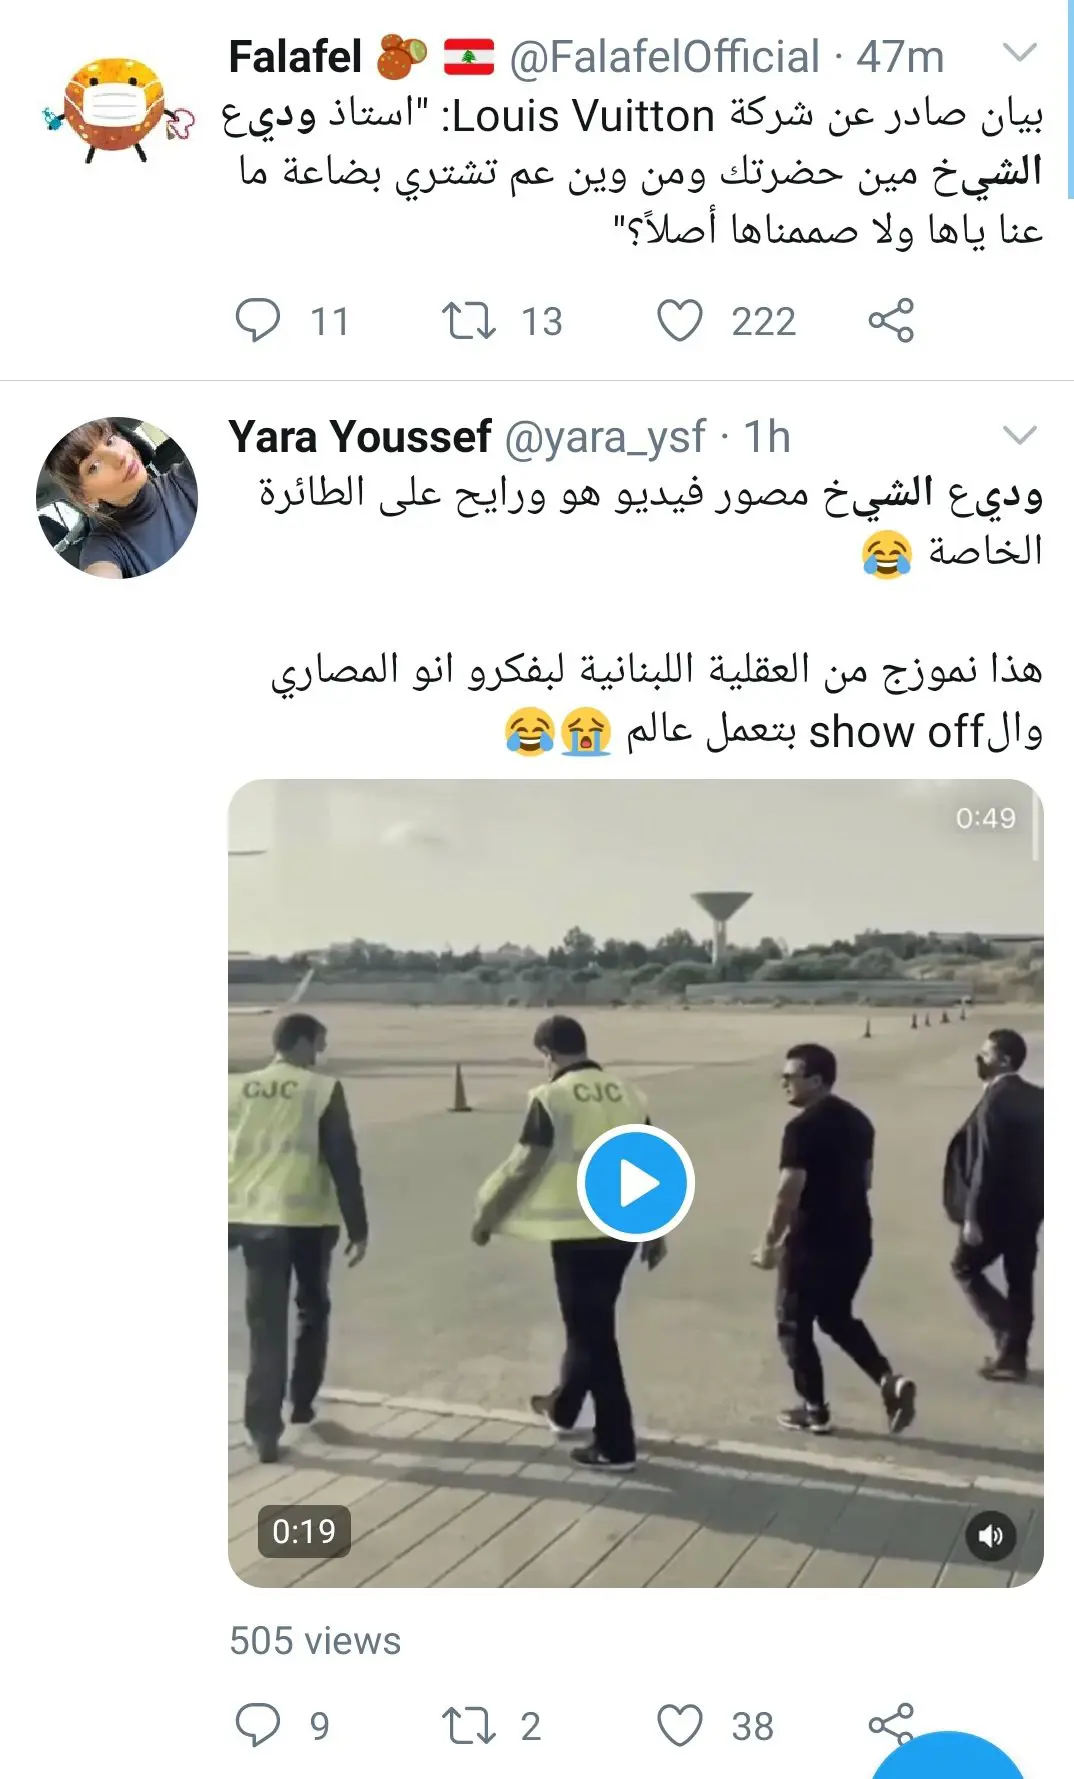The height and width of the screenshot is (1779, 1074).
Task: Like the Falafel tweet with 222 likes
Action: [680, 321]
